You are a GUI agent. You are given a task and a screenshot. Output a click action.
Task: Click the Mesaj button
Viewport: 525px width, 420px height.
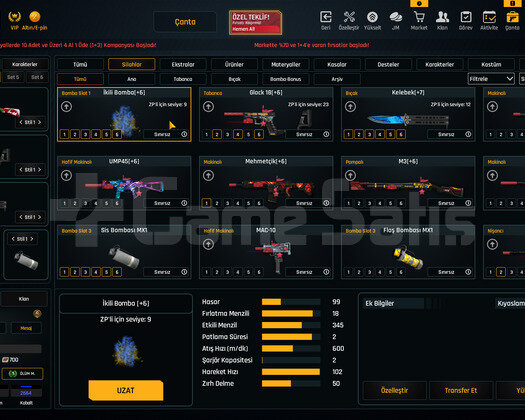pyautogui.click(x=26, y=328)
